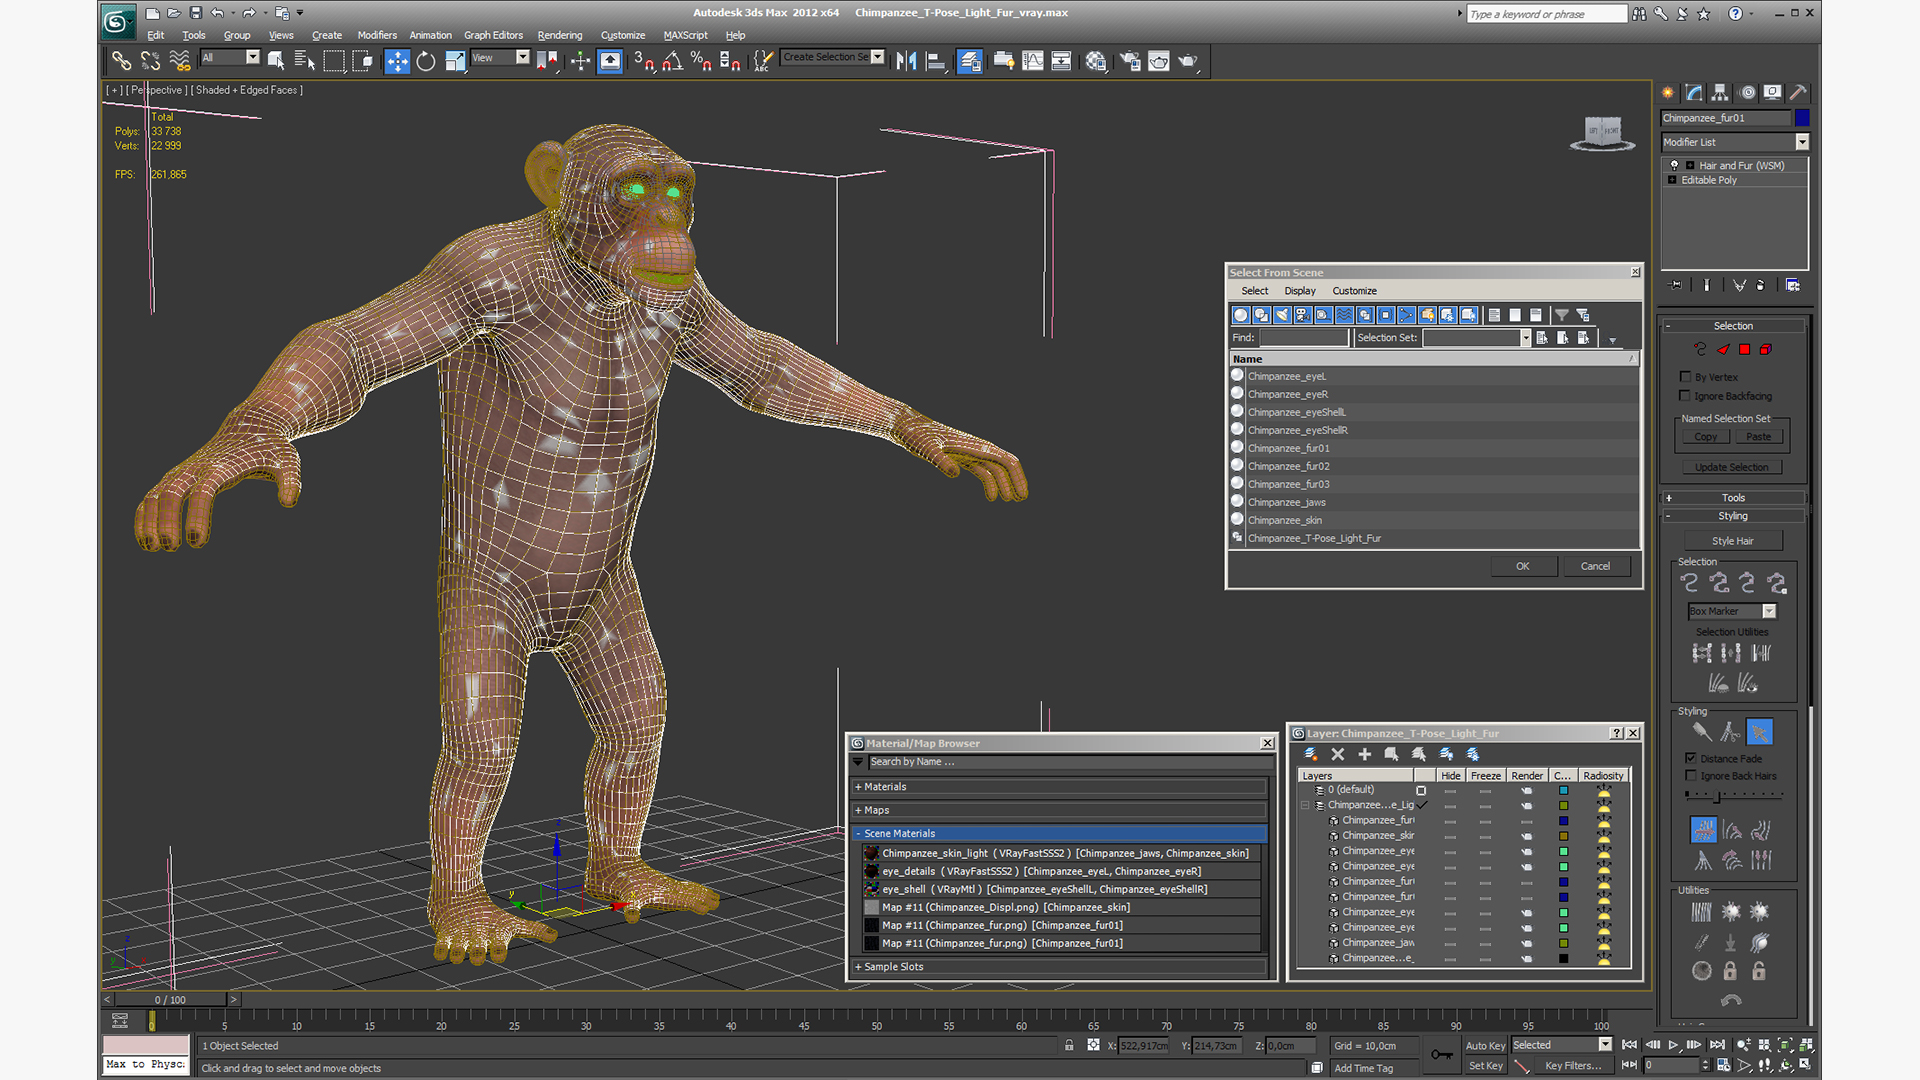This screenshot has width=1920, height=1080.
Task: Click the Play Animation button
Action: point(1673,1045)
